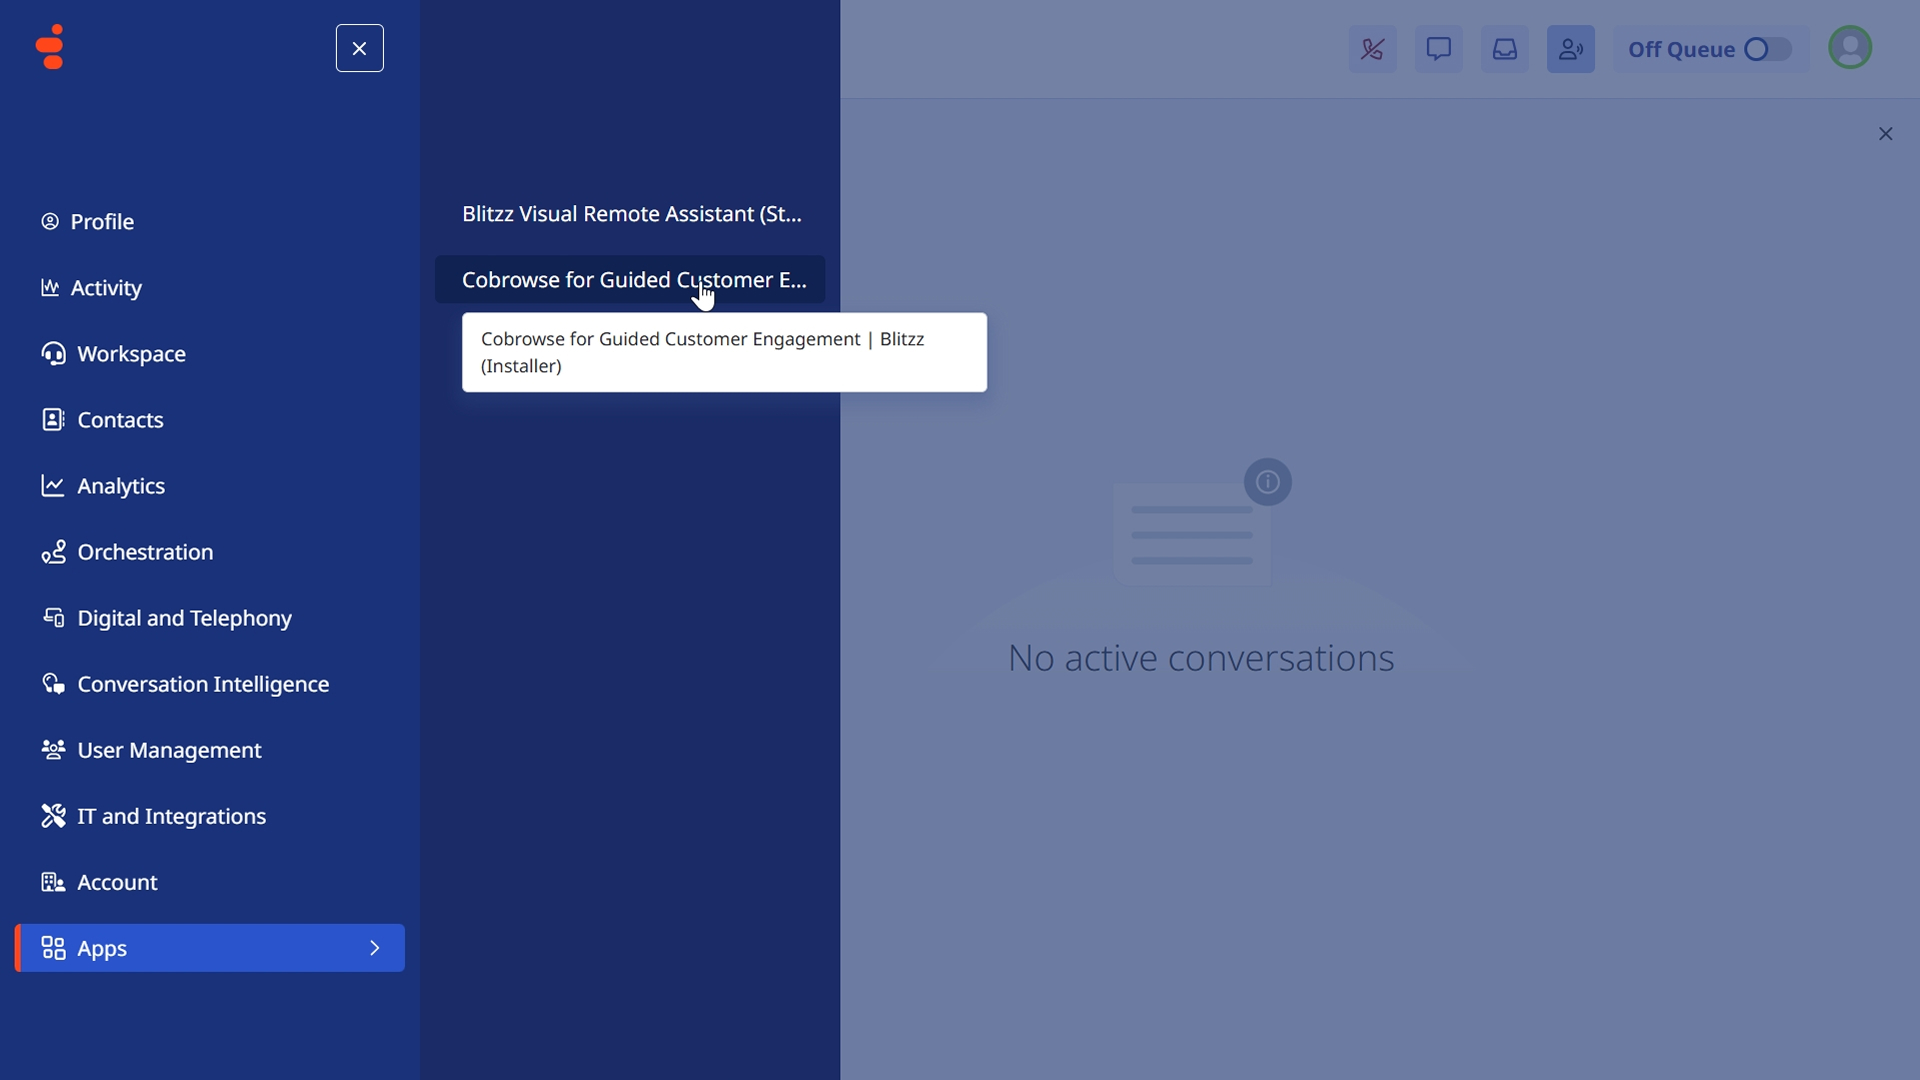
Task: Close the navigation menu with X button
Action: click(x=359, y=48)
